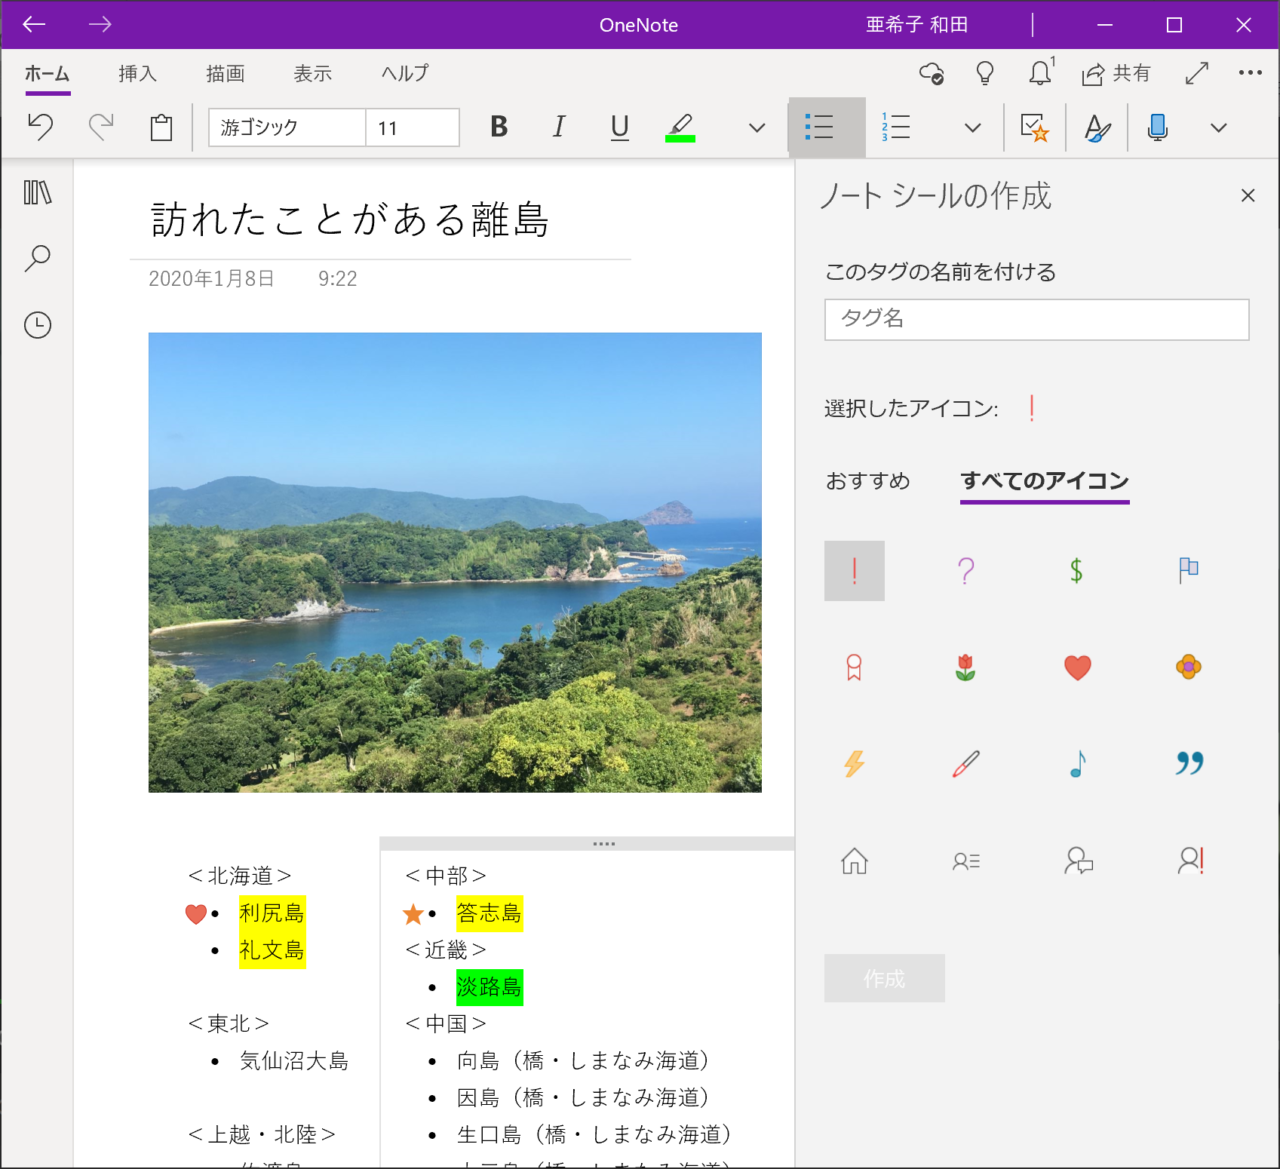The image size is (1280, 1169).
Task: Click the dictate microphone icon
Action: pos(1157,127)
